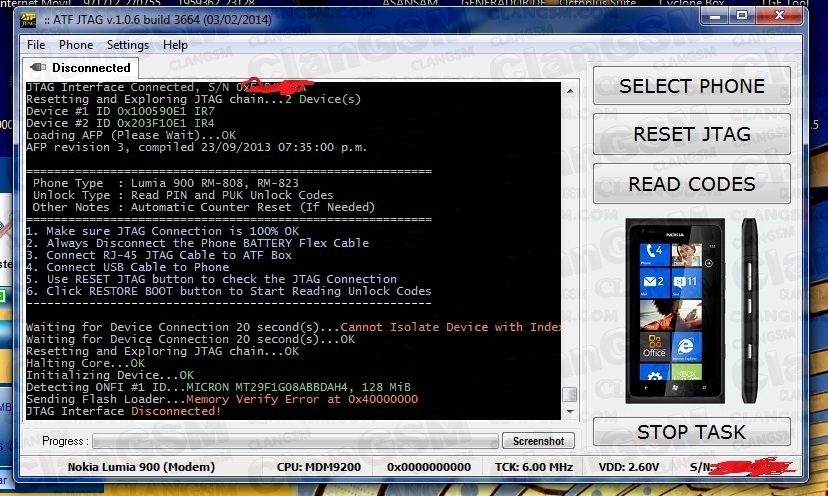Click 'CPU: MDM9200' in status bar

pyautogui.click(x=318, y=467)
